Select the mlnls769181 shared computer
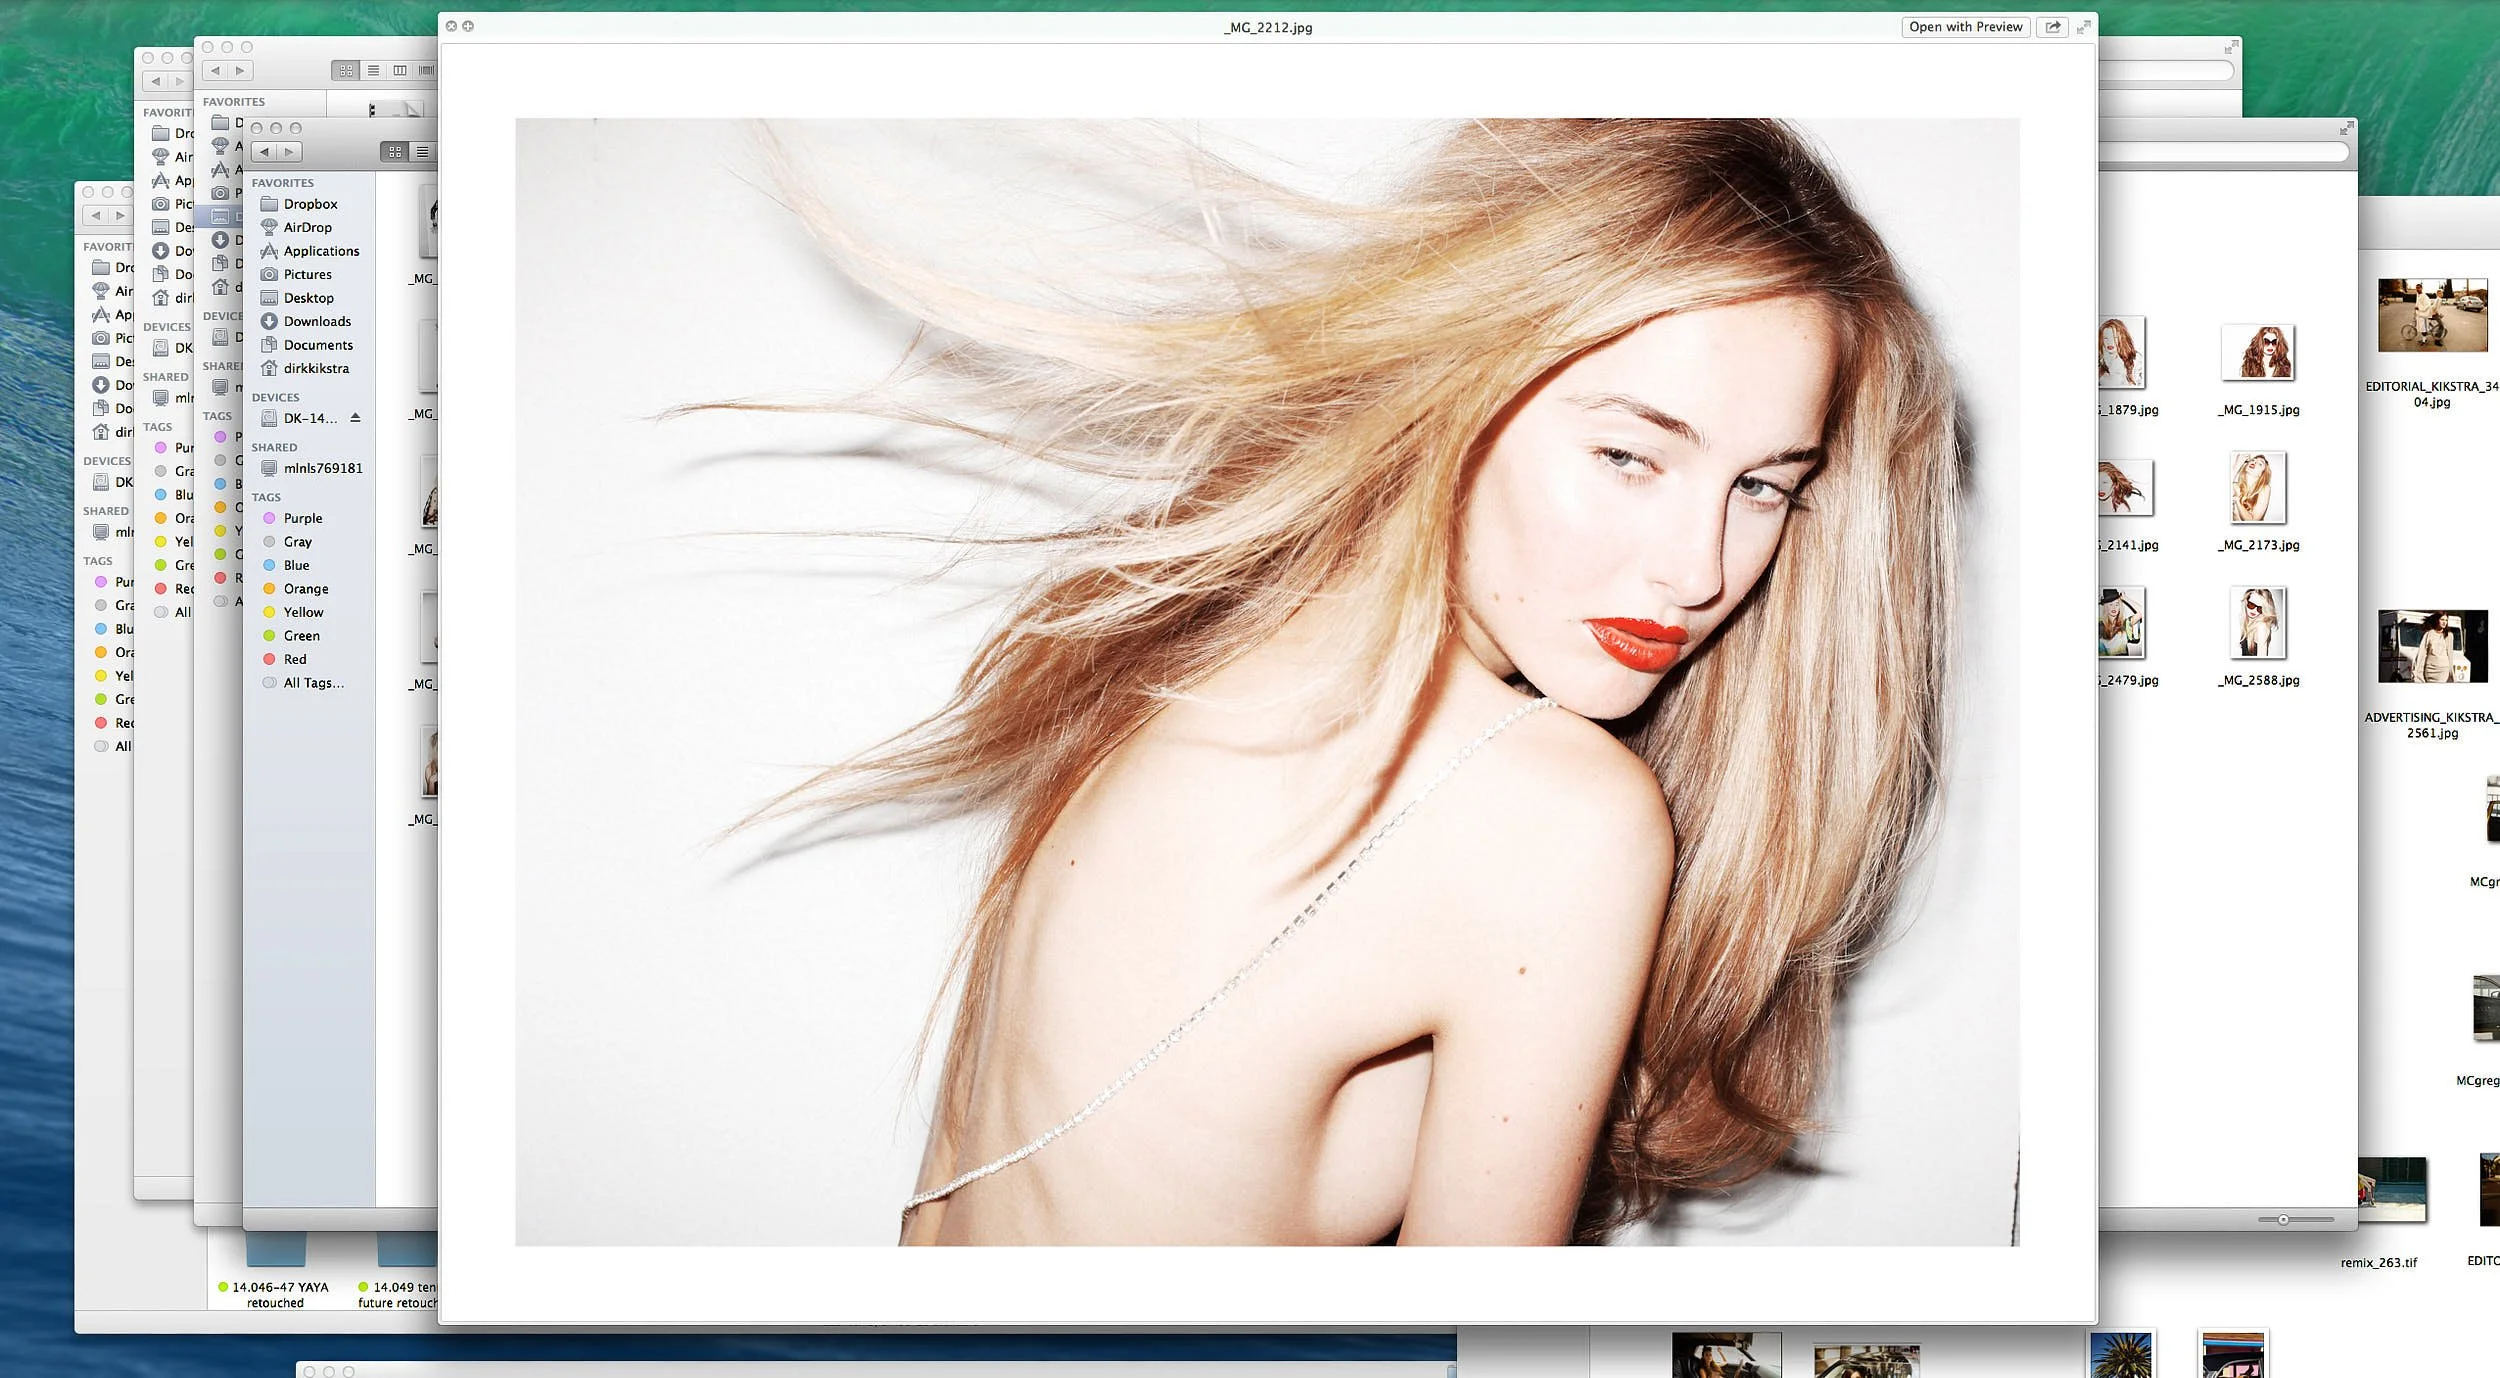 pyautogui.click(x=323, y=467)
